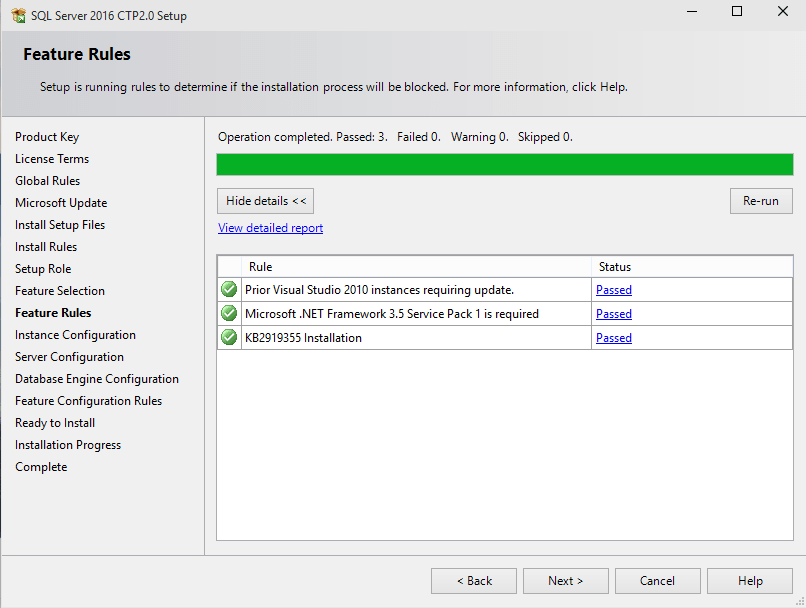The width and height of the screenshot is (806, 608).
Task: Select the Setup Role step
Action: coord(43,269)
